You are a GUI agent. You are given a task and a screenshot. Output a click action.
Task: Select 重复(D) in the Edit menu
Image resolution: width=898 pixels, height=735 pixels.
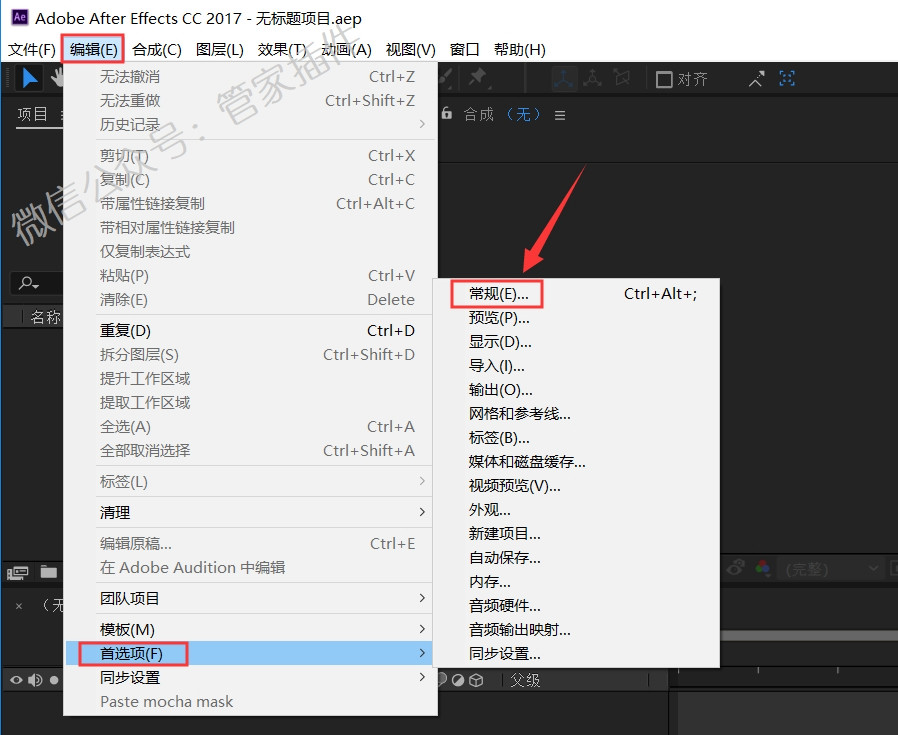[250, 331]
